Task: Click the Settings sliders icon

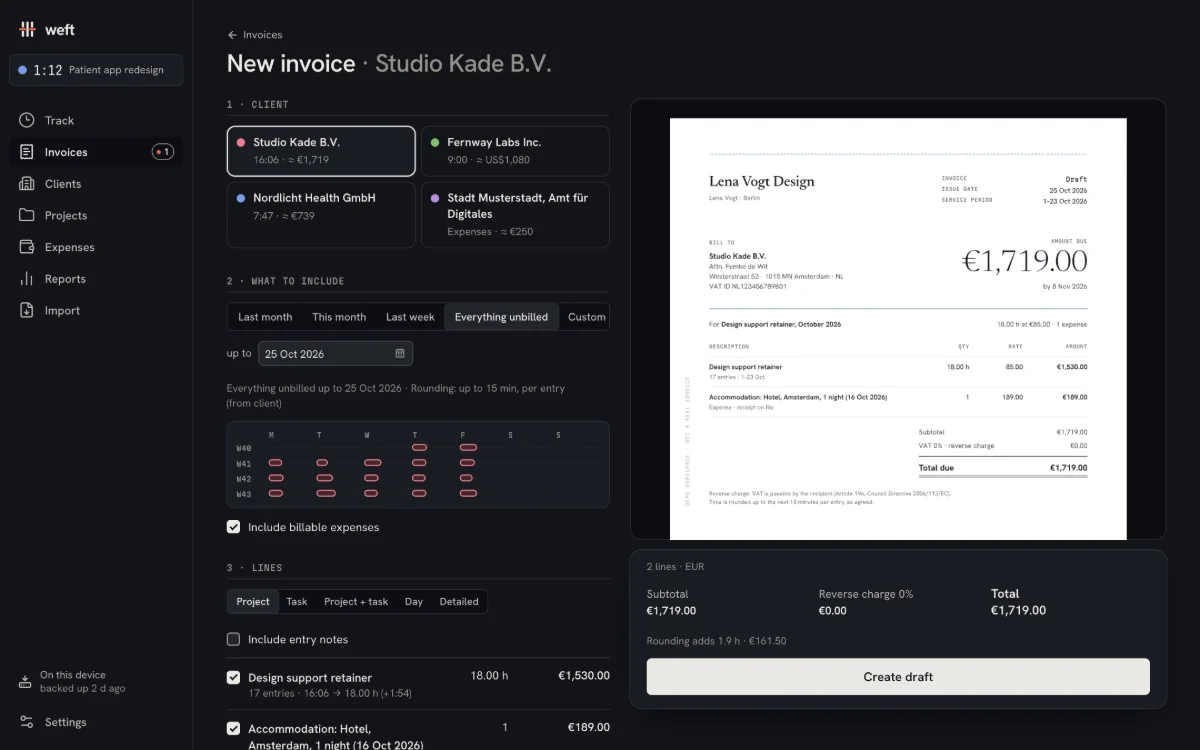Action: coord(27,722)
